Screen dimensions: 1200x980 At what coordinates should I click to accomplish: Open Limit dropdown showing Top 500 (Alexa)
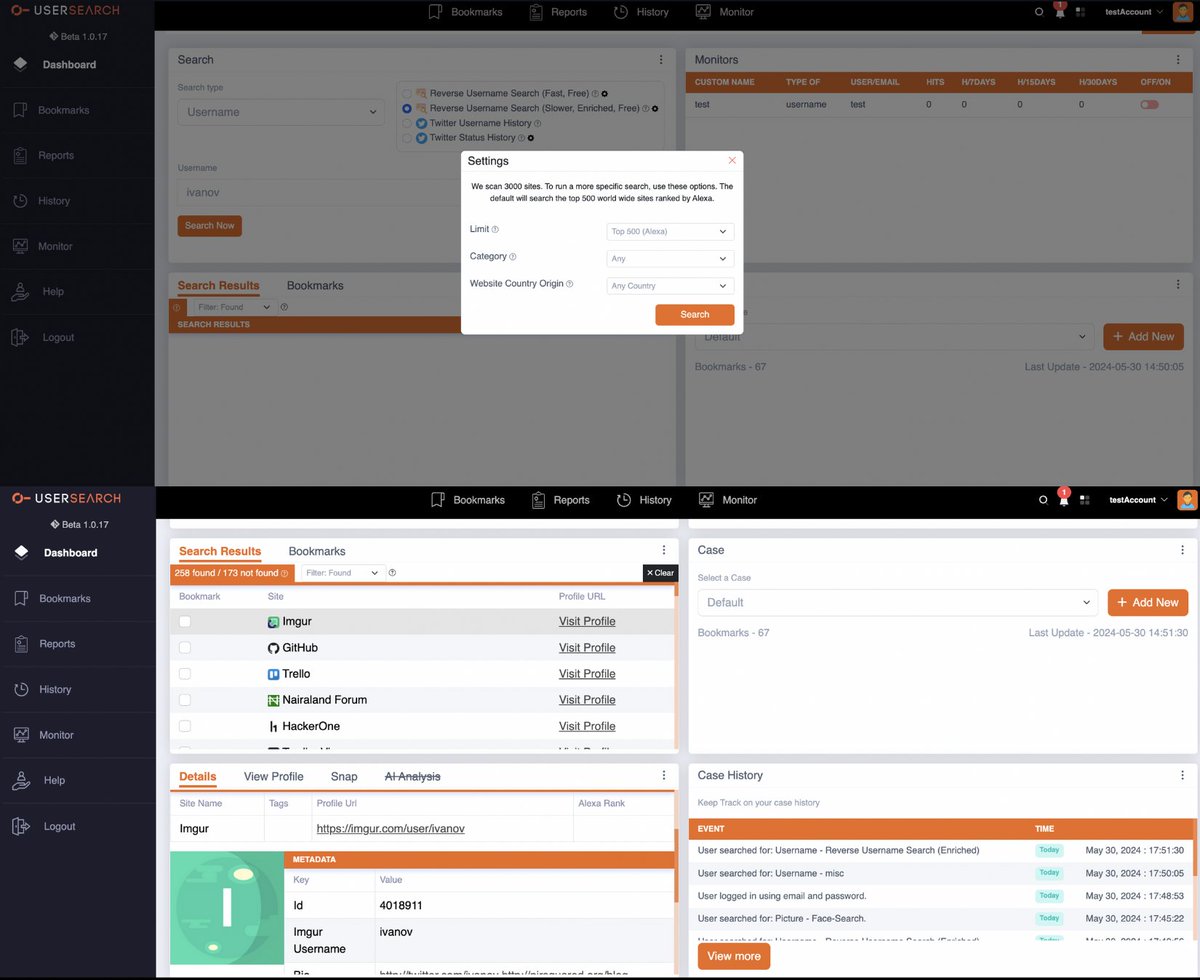pyautogui.click(x=670, y=231)
